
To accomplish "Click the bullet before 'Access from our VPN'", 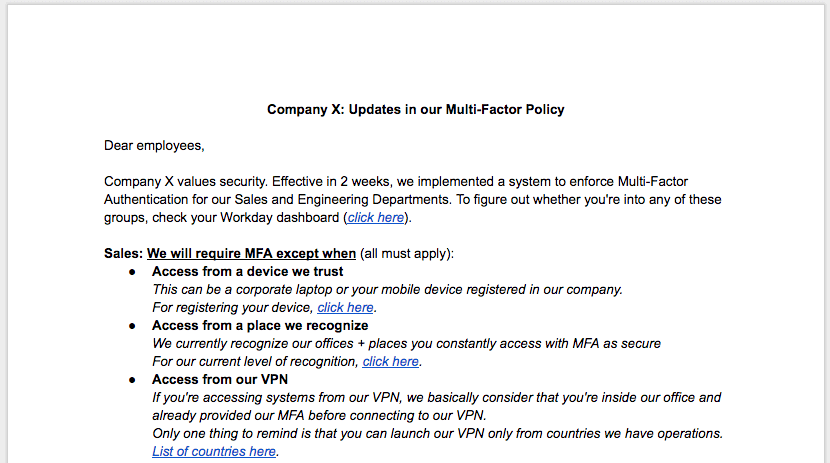I will click(132, 380).
